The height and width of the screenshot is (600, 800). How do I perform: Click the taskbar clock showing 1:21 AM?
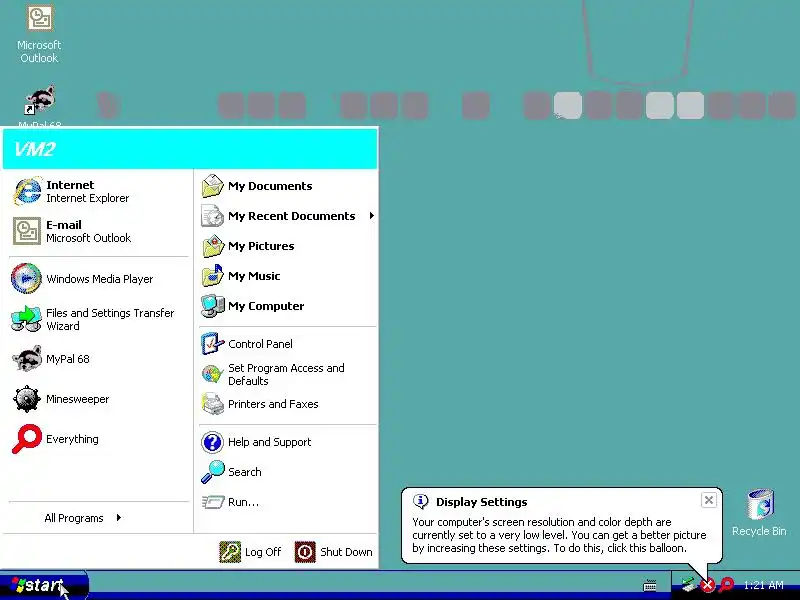(x=763, y=585)
